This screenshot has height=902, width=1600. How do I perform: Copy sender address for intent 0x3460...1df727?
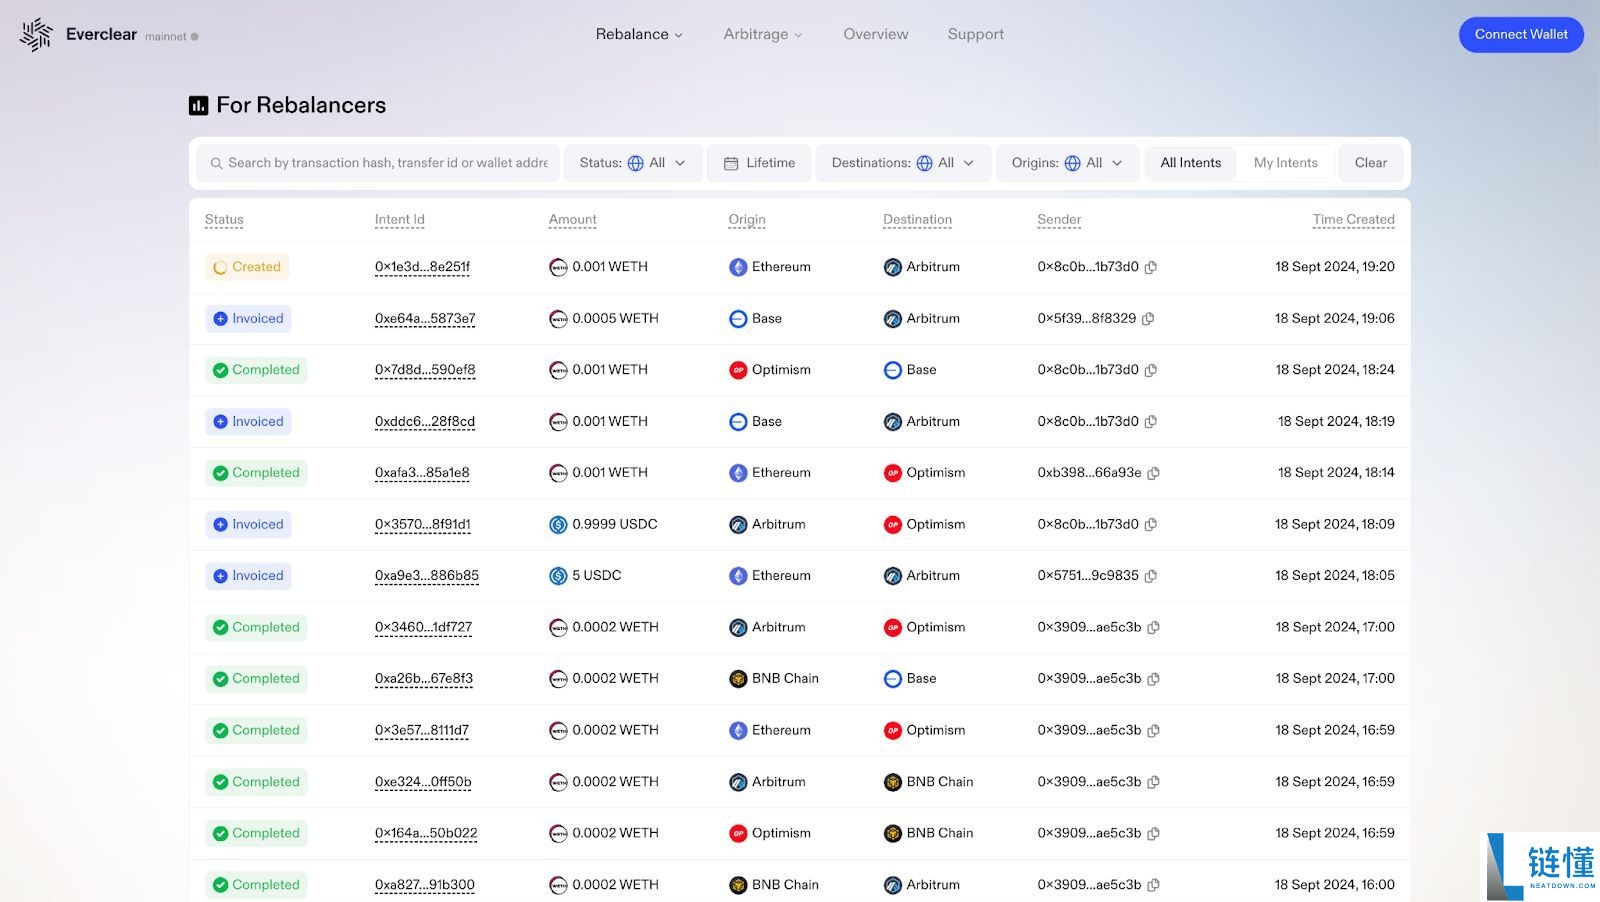[x=1154, y=628]
